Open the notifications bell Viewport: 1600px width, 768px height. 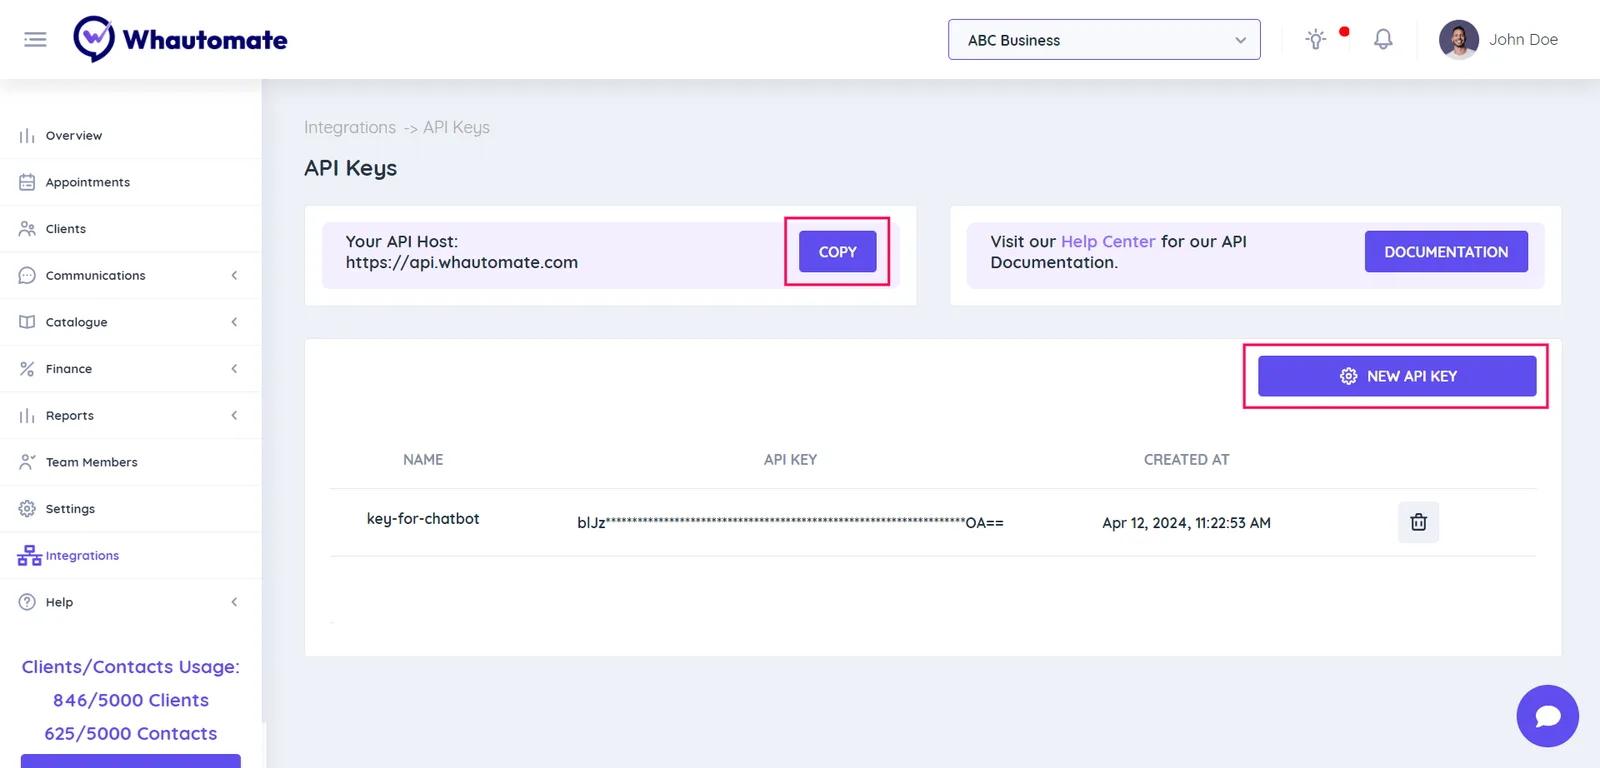[1383, 39]
